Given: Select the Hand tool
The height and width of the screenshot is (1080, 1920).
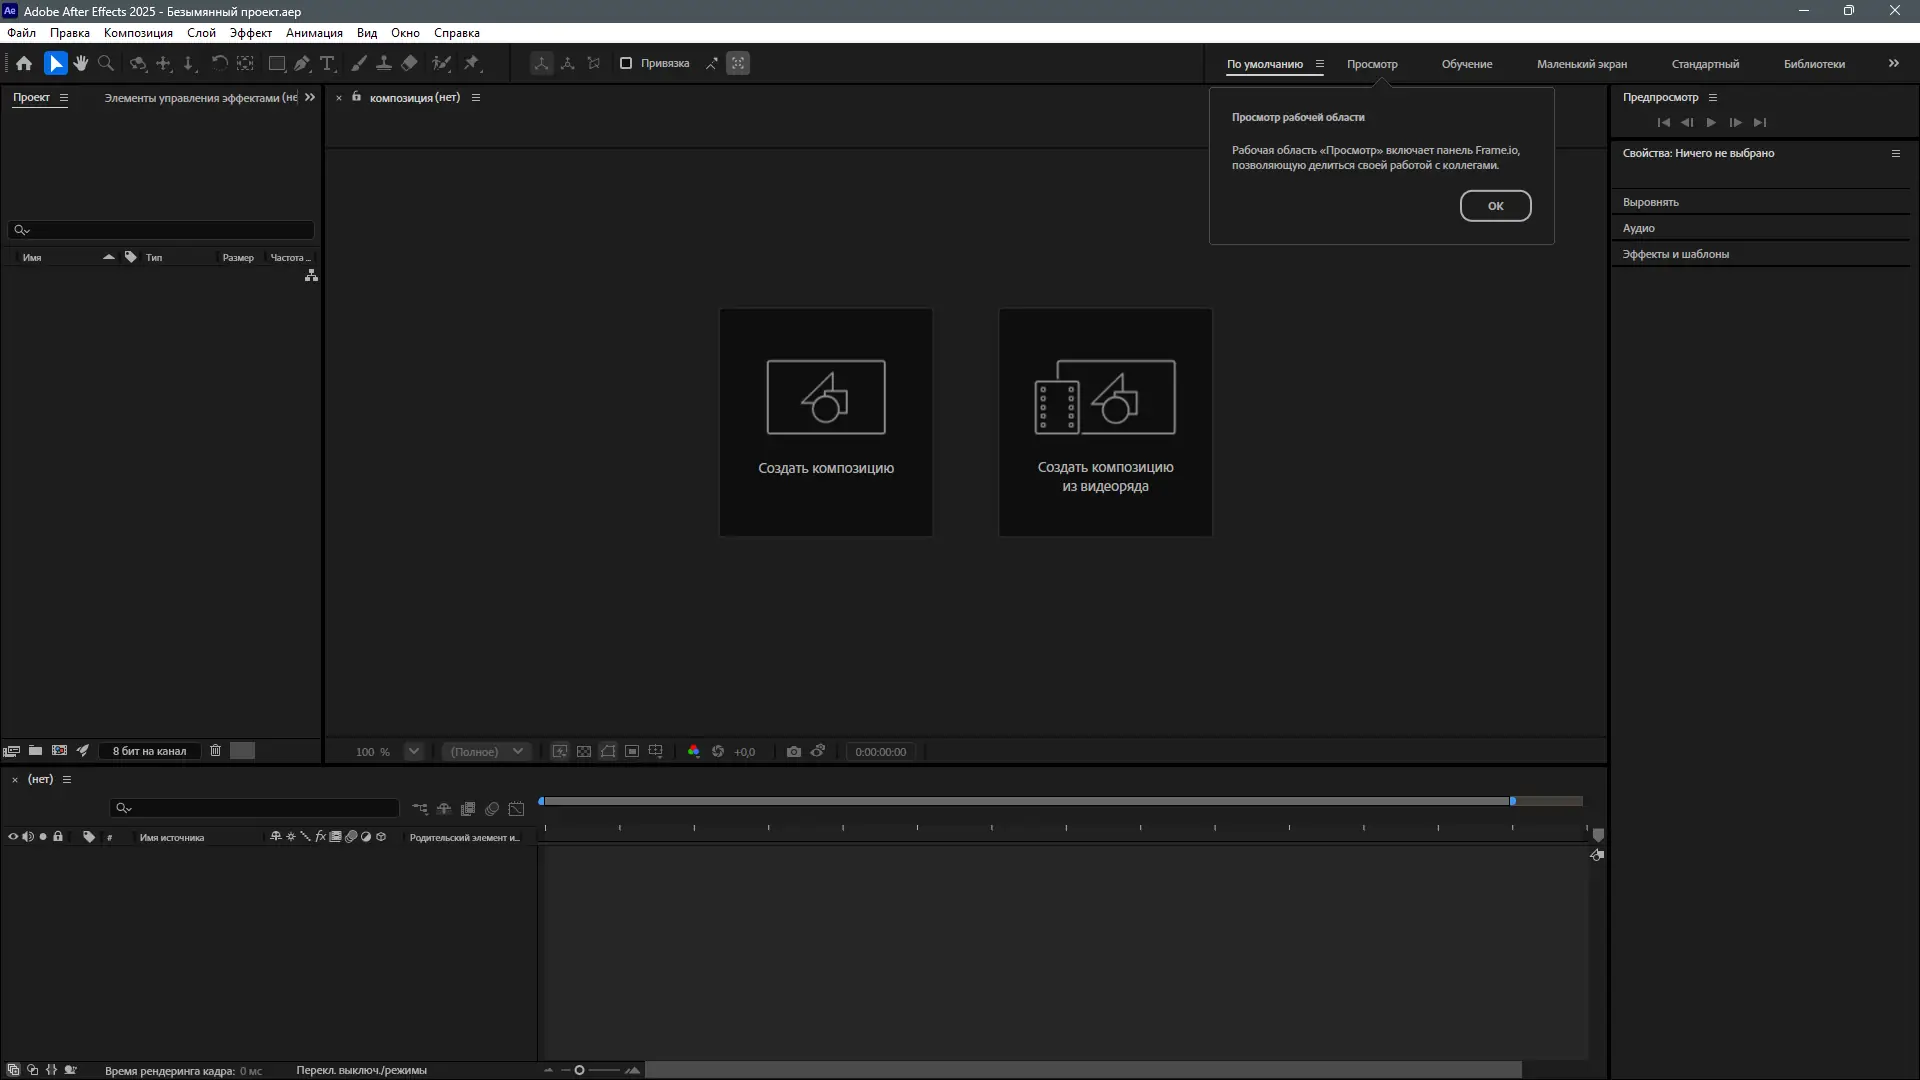Looking at the screenshot, I should tap(80, 63).
